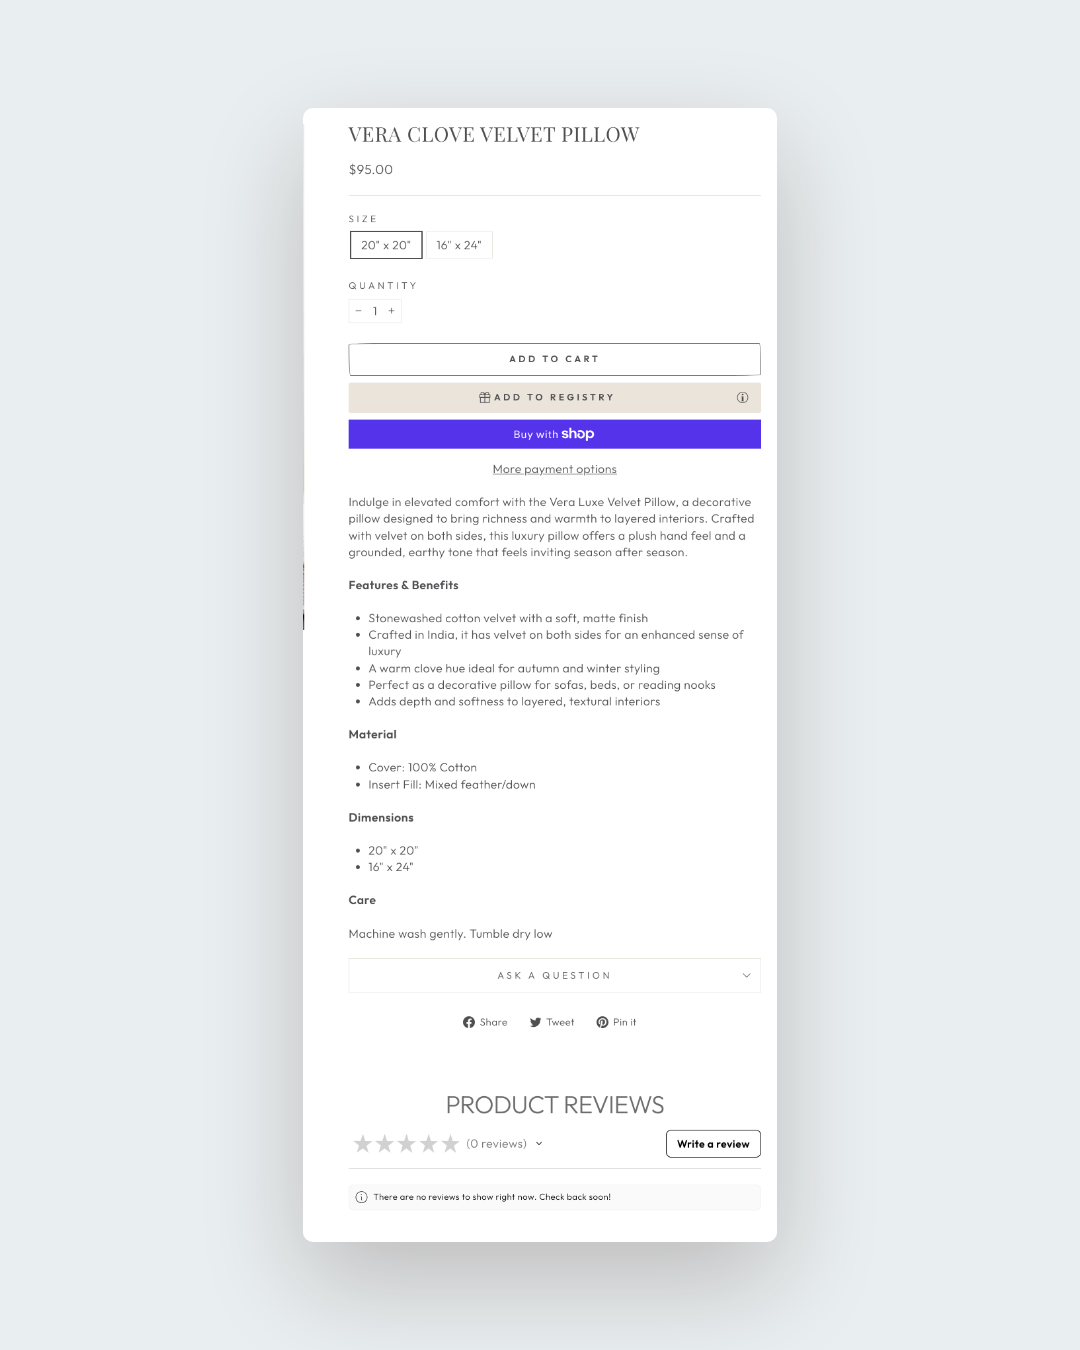Click the Pinterest Pin it icon
The height and width of the screenshot is (1350, 1080).
(602, 1022)
